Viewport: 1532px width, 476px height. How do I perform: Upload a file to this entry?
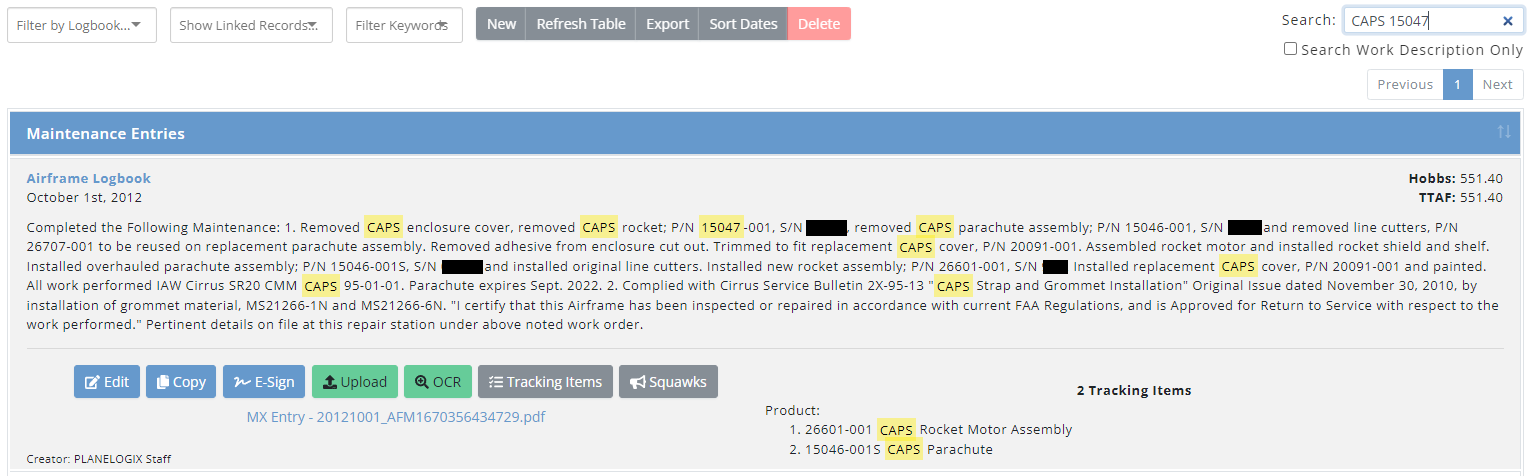(355, 382)
